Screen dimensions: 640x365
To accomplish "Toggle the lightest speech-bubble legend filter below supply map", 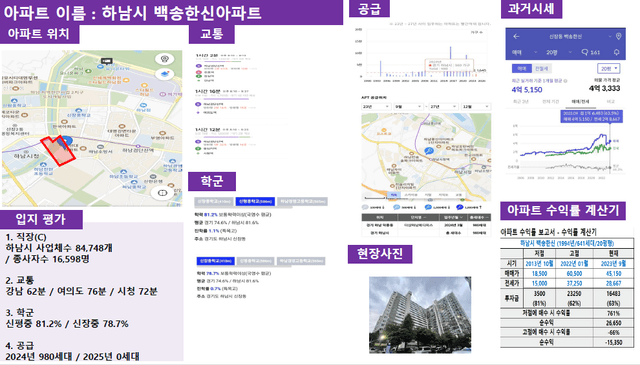I will pos(365,207).
